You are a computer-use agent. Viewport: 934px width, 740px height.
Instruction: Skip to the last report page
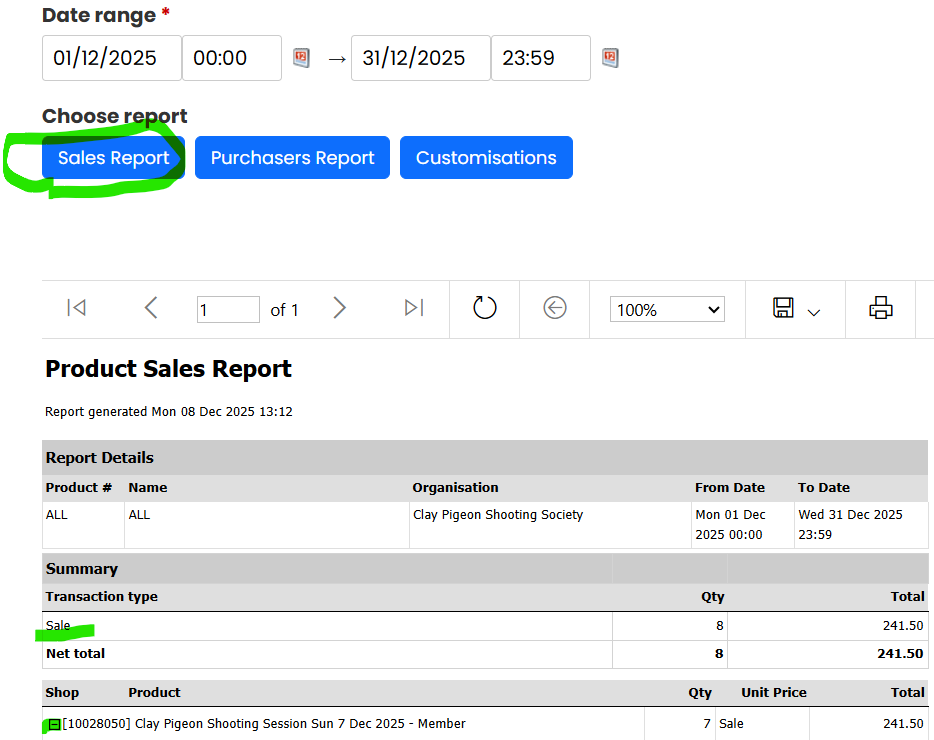[413, 309]
